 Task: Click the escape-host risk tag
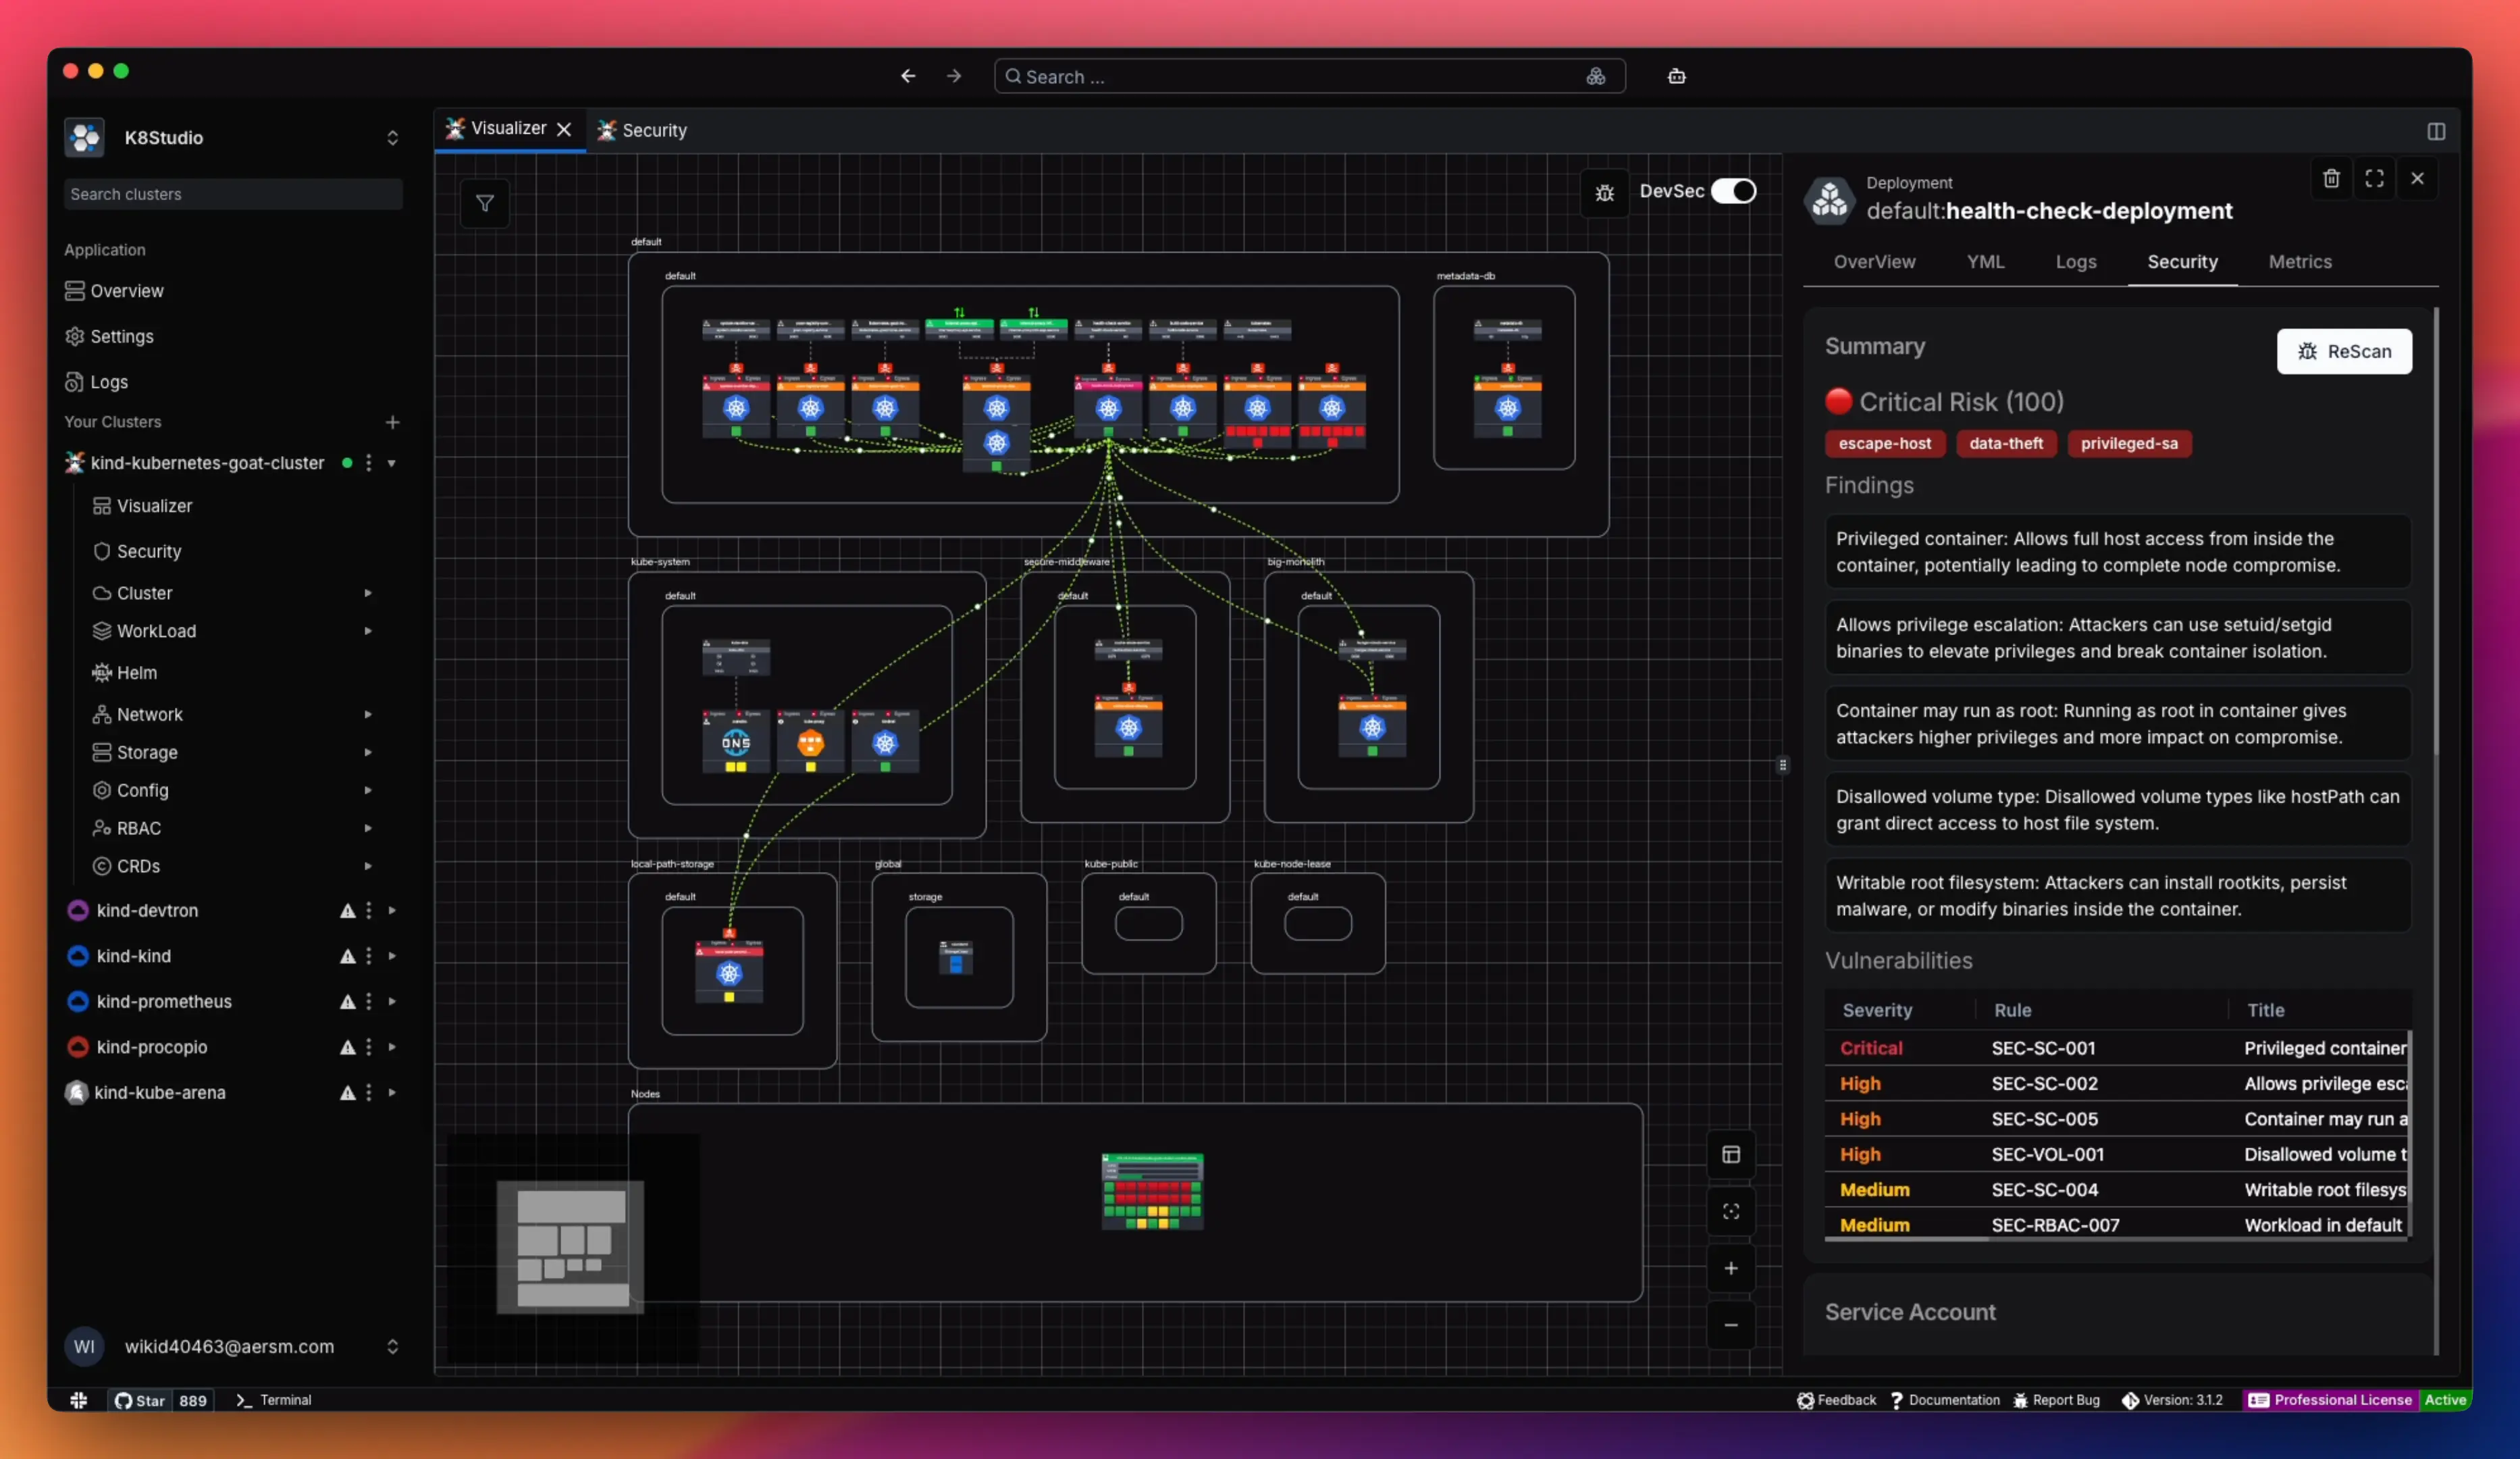(x=1885, y=443)
